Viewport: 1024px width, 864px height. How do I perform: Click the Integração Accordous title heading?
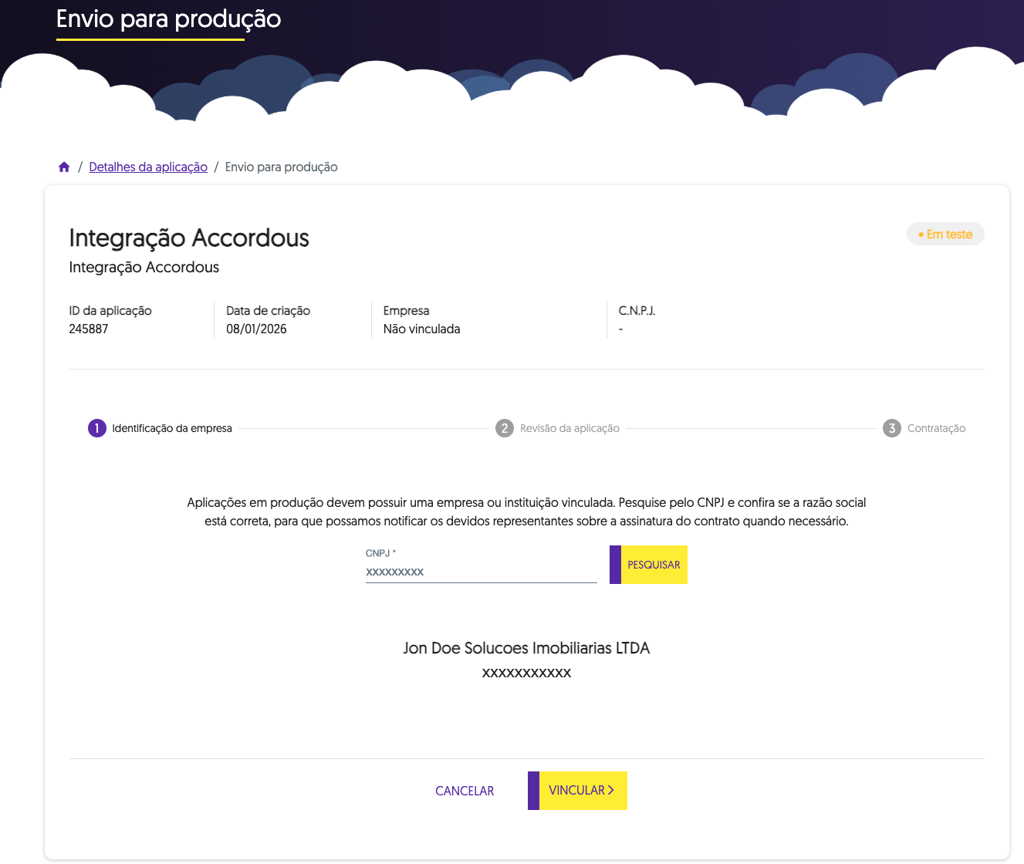click(x=189, y=238)
